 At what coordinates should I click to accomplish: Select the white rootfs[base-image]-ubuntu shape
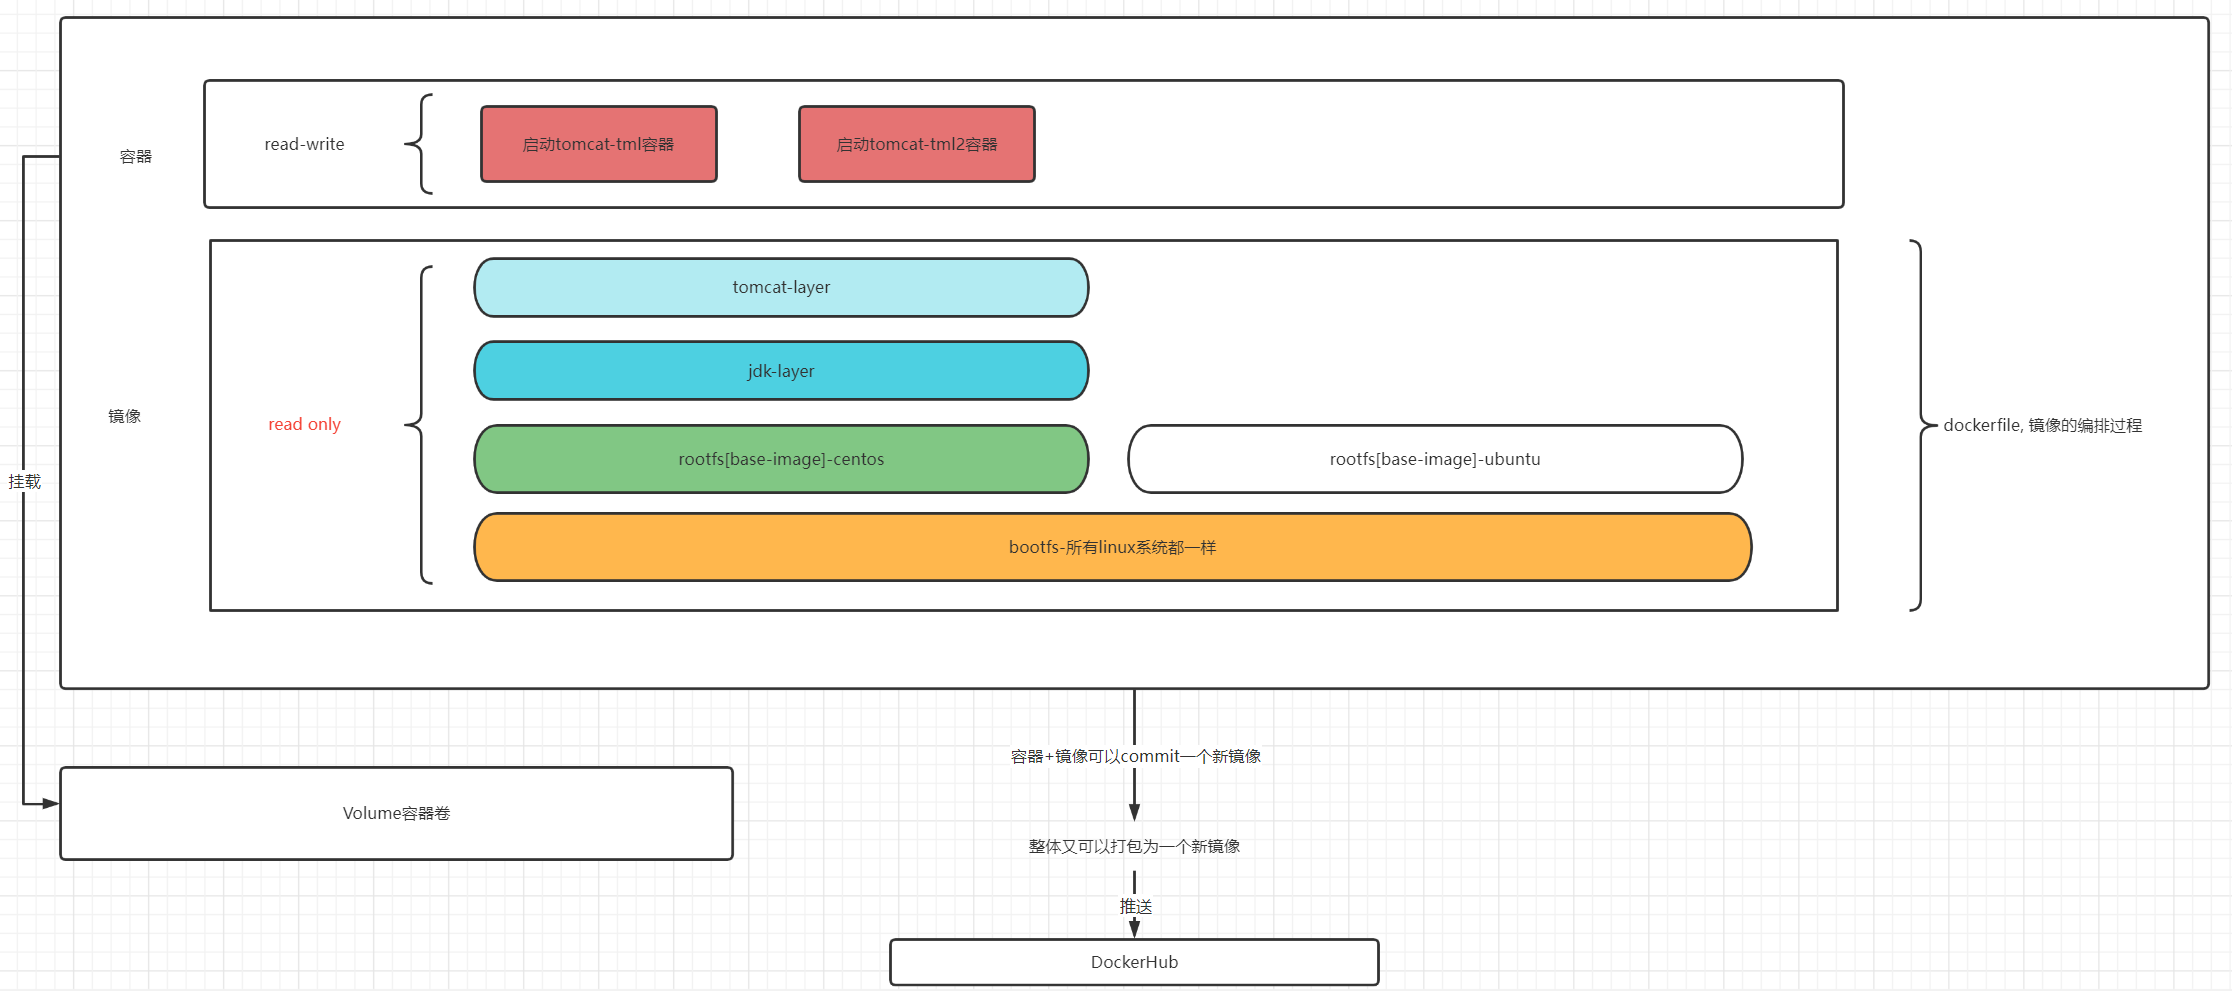(x=1435, y=459)
